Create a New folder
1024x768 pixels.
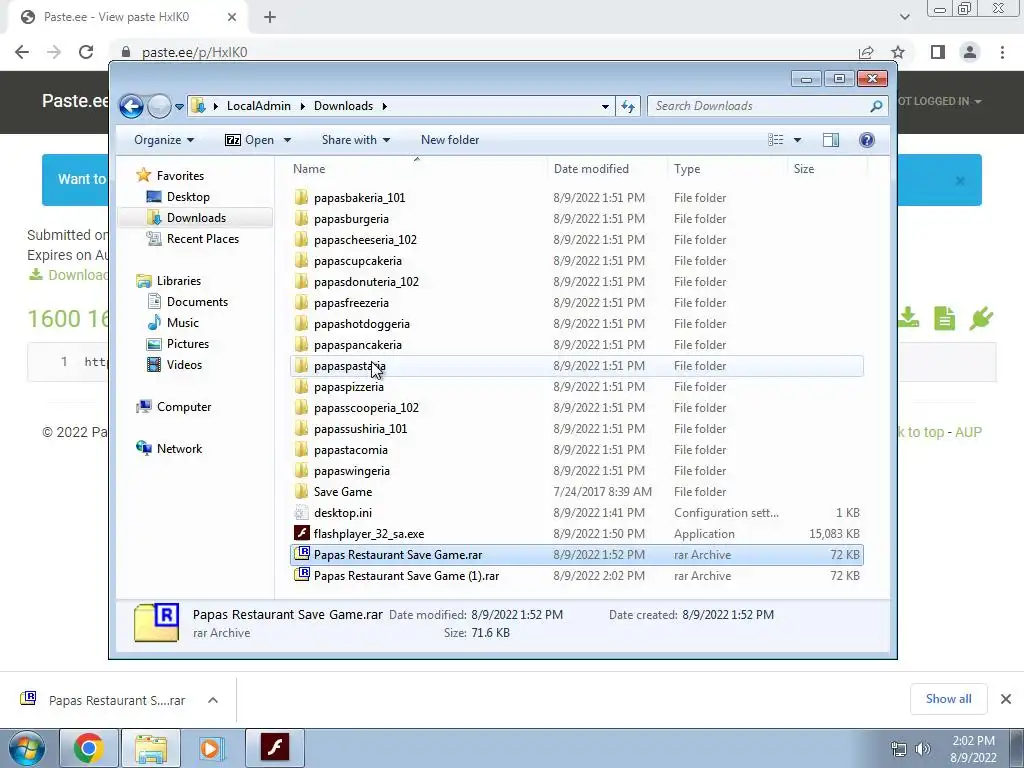pyautogui.click(x=450, y=140)
